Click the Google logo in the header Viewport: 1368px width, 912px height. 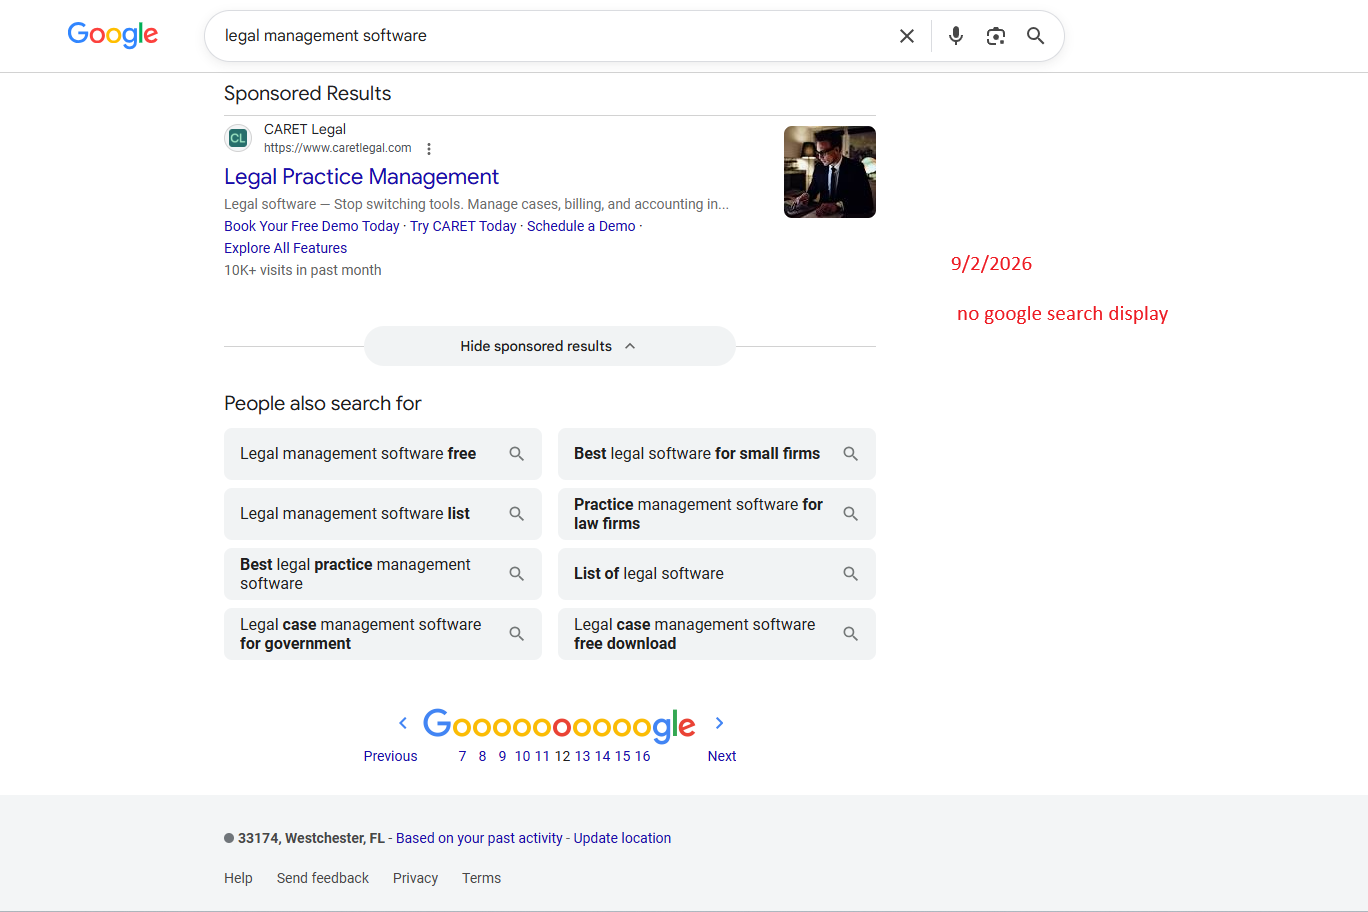tap(113, 35)
